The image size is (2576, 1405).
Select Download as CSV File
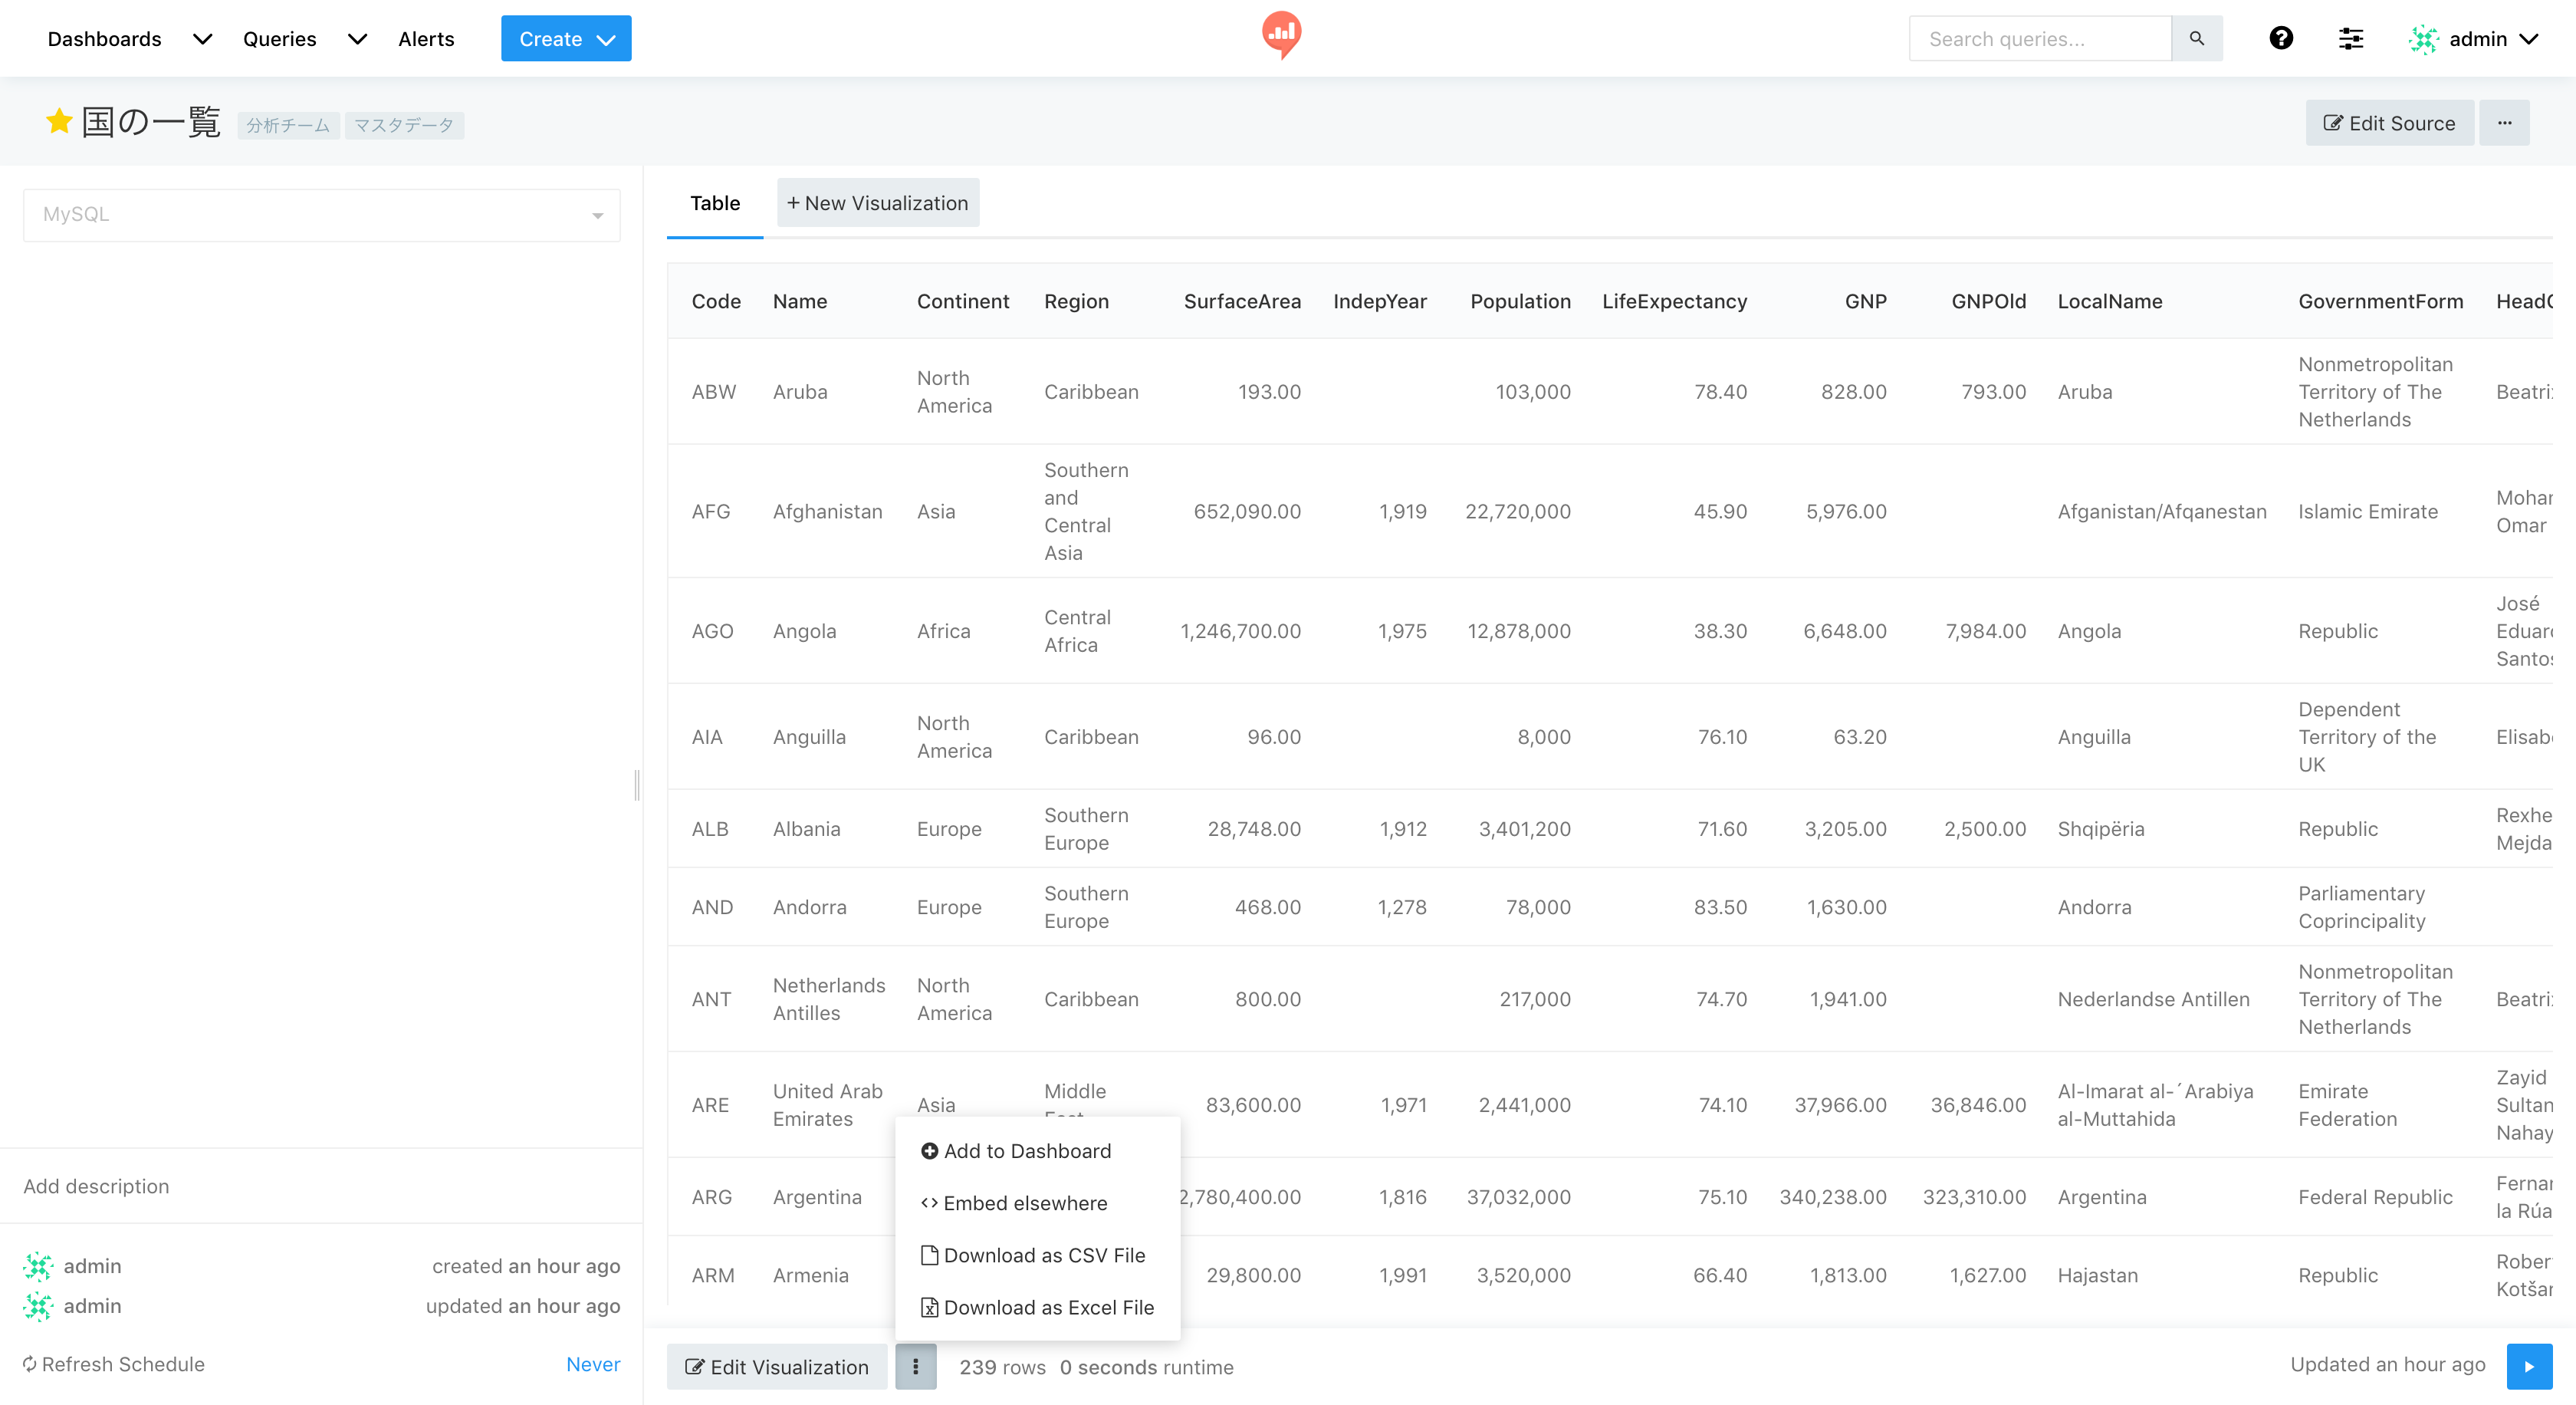1043,1255
